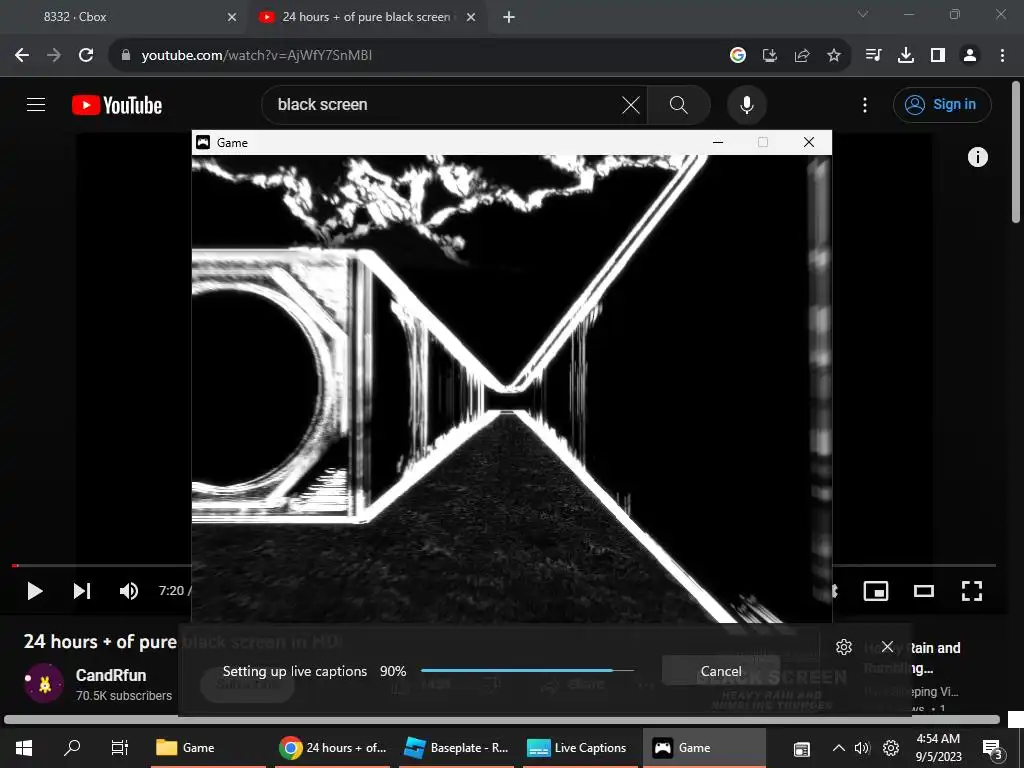Open Chrome tab search chevron
This screenshot has width=1024, height=768.
(x=863, y=14)
